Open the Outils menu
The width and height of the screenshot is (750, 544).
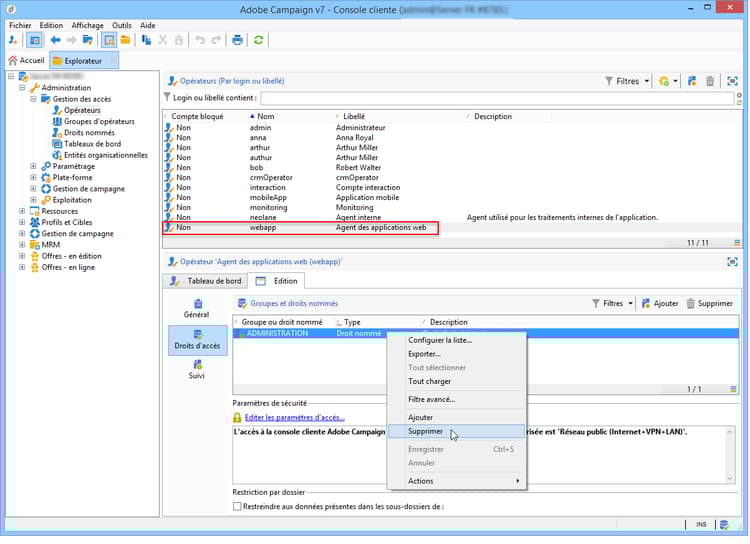[121, 25]
